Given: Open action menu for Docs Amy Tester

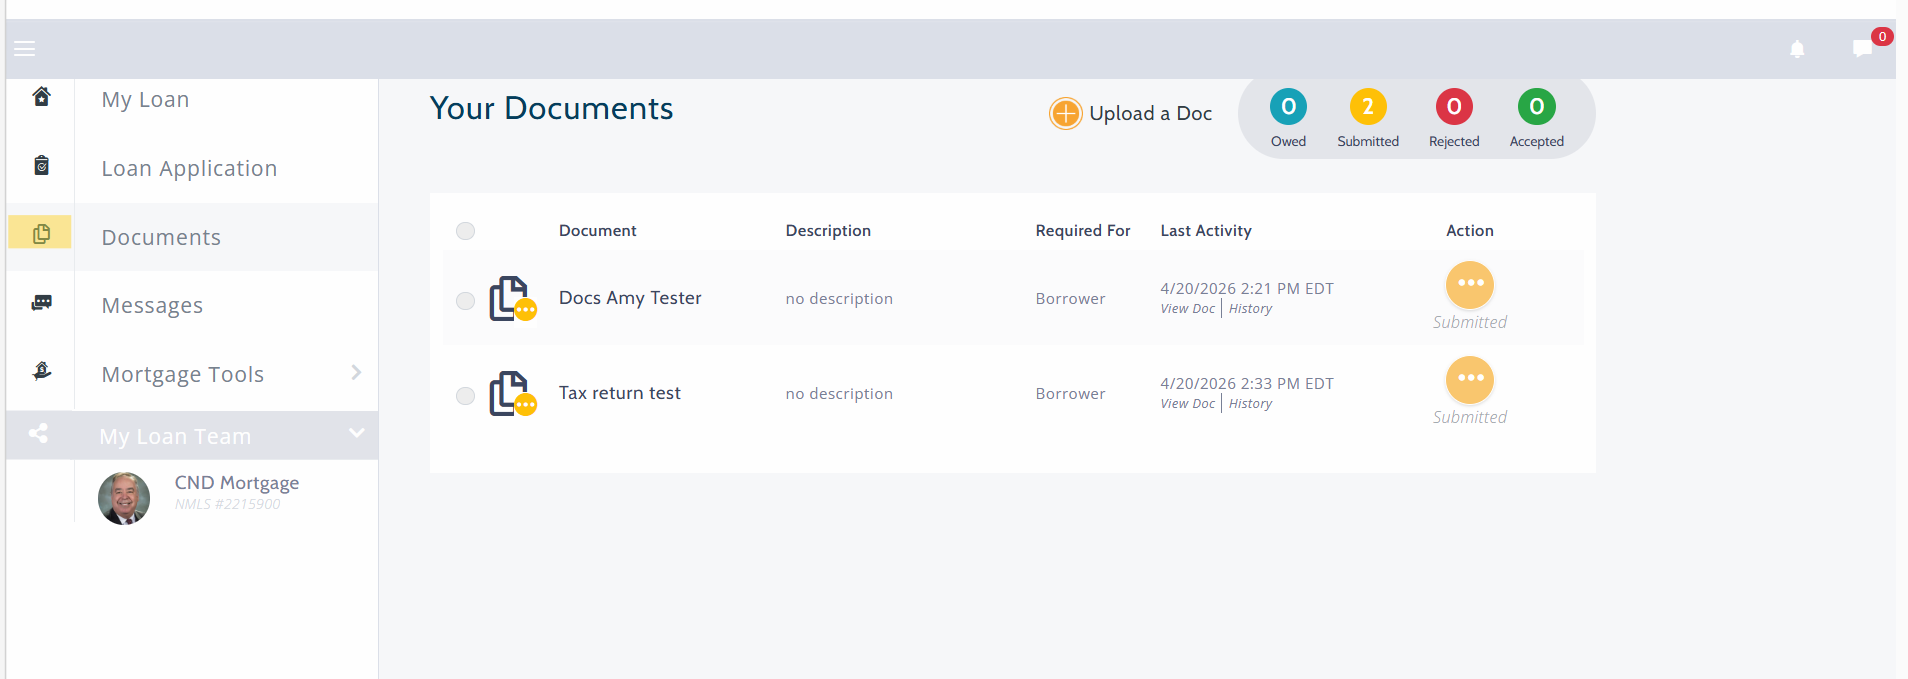Looking at the screenshot, I should click(x=1469, y=285).
